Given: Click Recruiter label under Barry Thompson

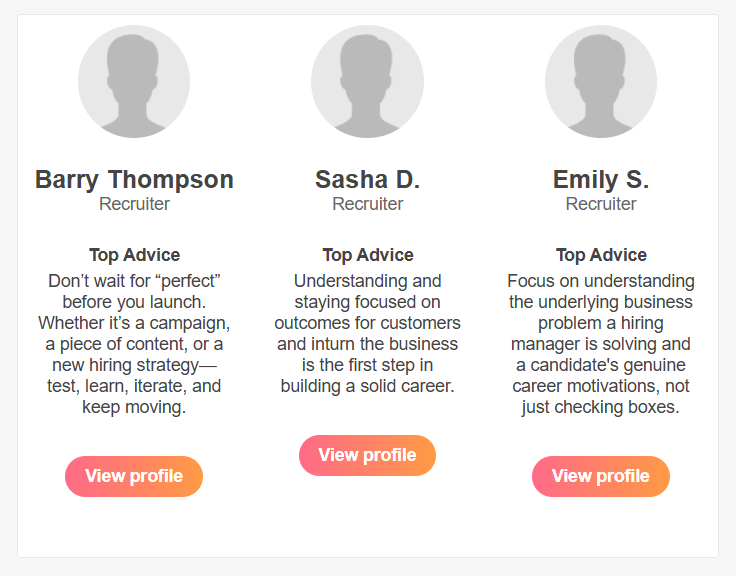Looking at the screenshot, I should tap(134, 204).
